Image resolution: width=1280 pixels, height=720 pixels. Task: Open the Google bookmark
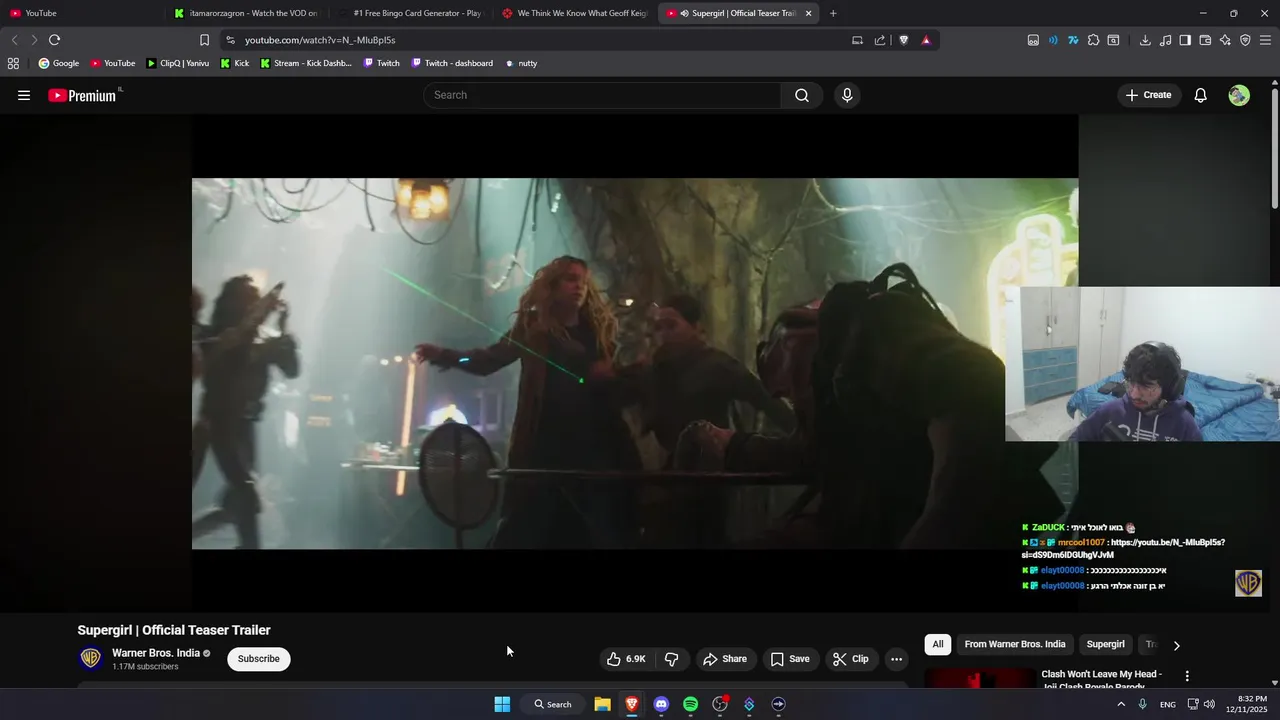coord(59,63)
